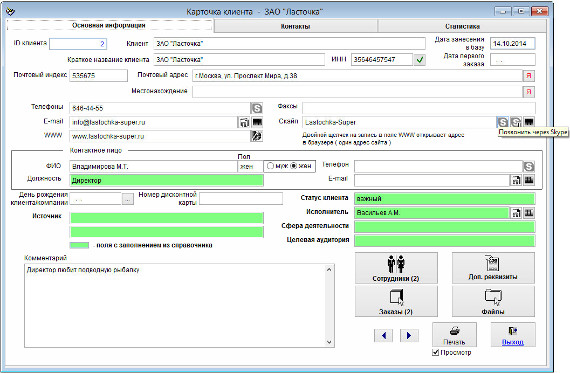This screenshot has height=373, width=570.
Task: Click the Клиент name field
Action: pyautogui.click(x=289, y=44)
